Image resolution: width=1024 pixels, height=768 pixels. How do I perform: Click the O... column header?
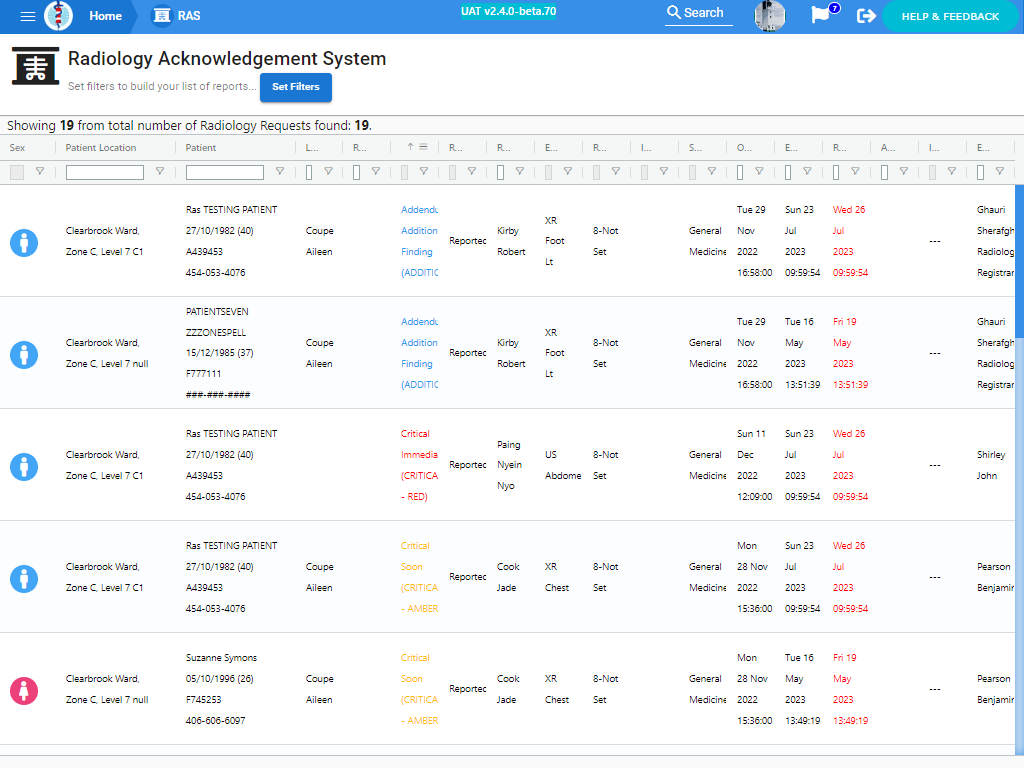[x=744, y=148]
